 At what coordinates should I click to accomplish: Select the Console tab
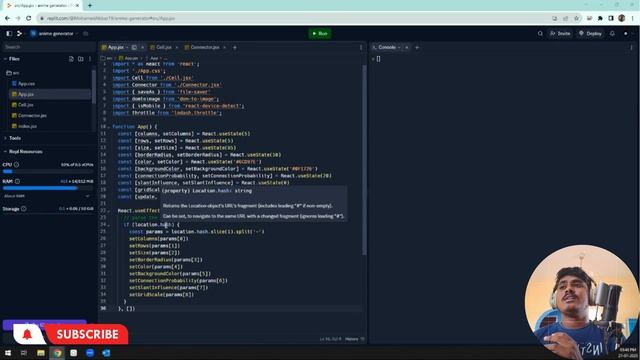(x=386, y=47)
